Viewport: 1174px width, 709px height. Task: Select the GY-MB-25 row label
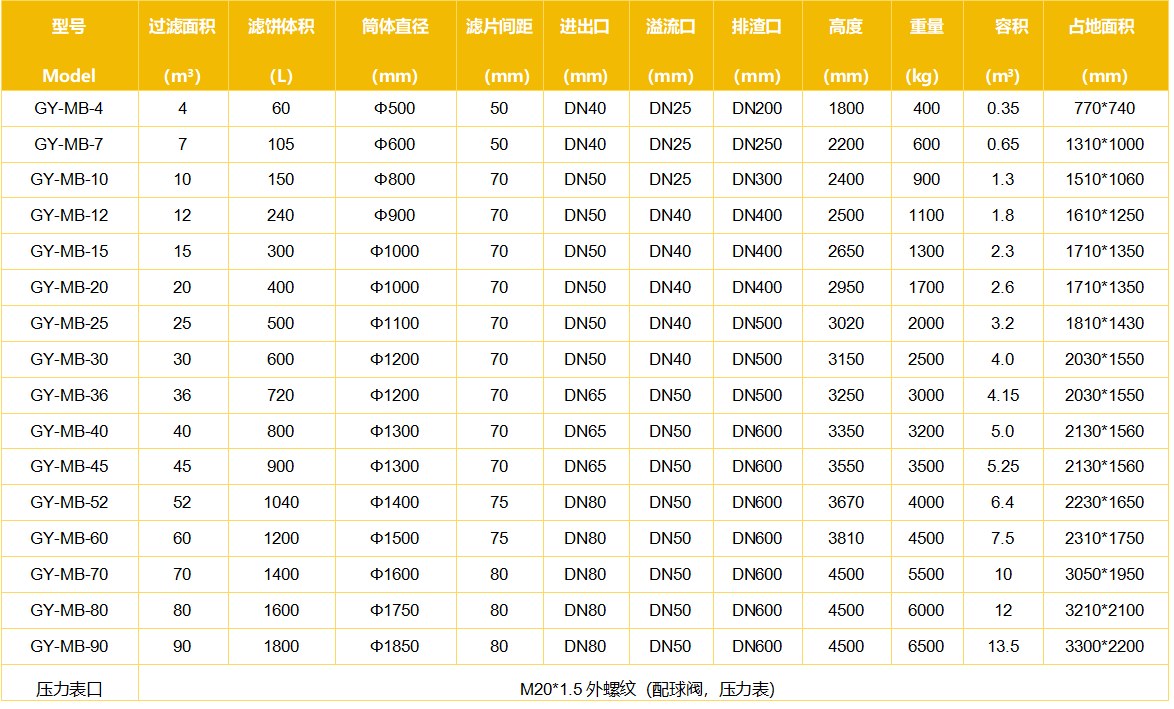(69, 323)
